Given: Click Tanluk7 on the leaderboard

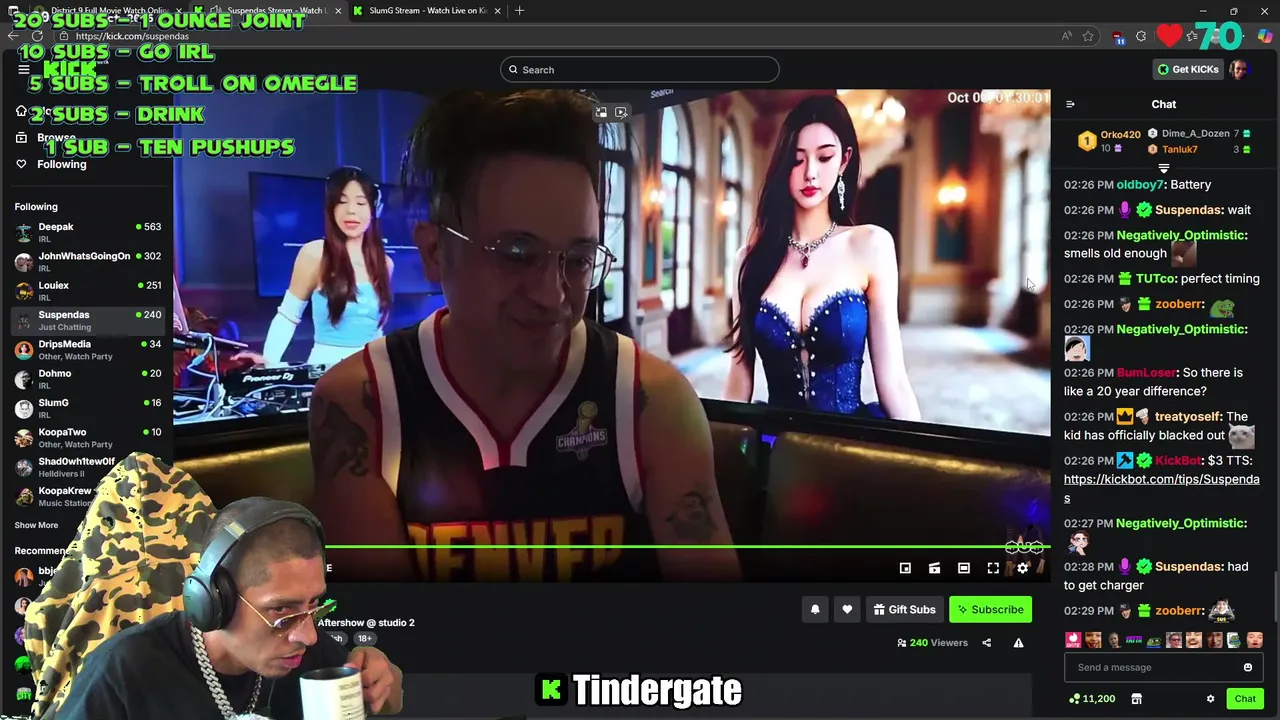Looking at the screenshot, I should 1179,149.
